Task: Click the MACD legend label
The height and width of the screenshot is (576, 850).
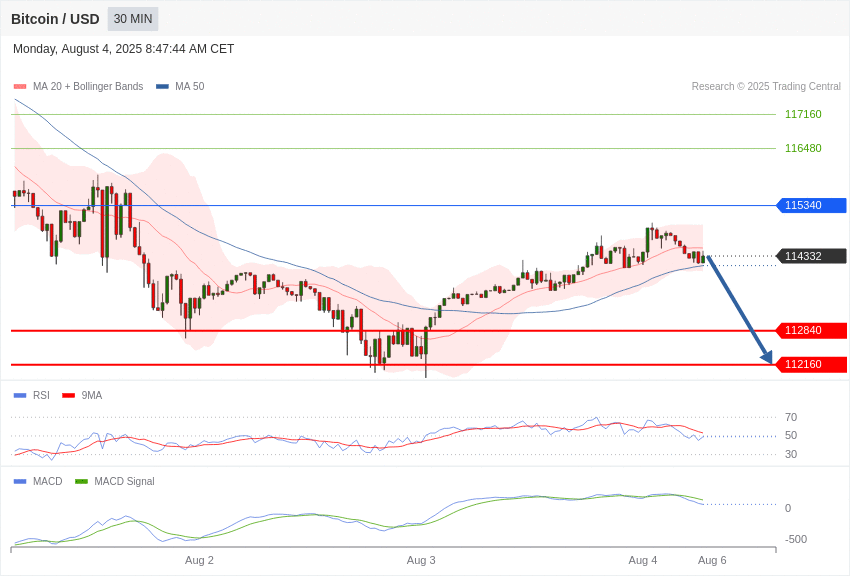Action: [48, 481]
